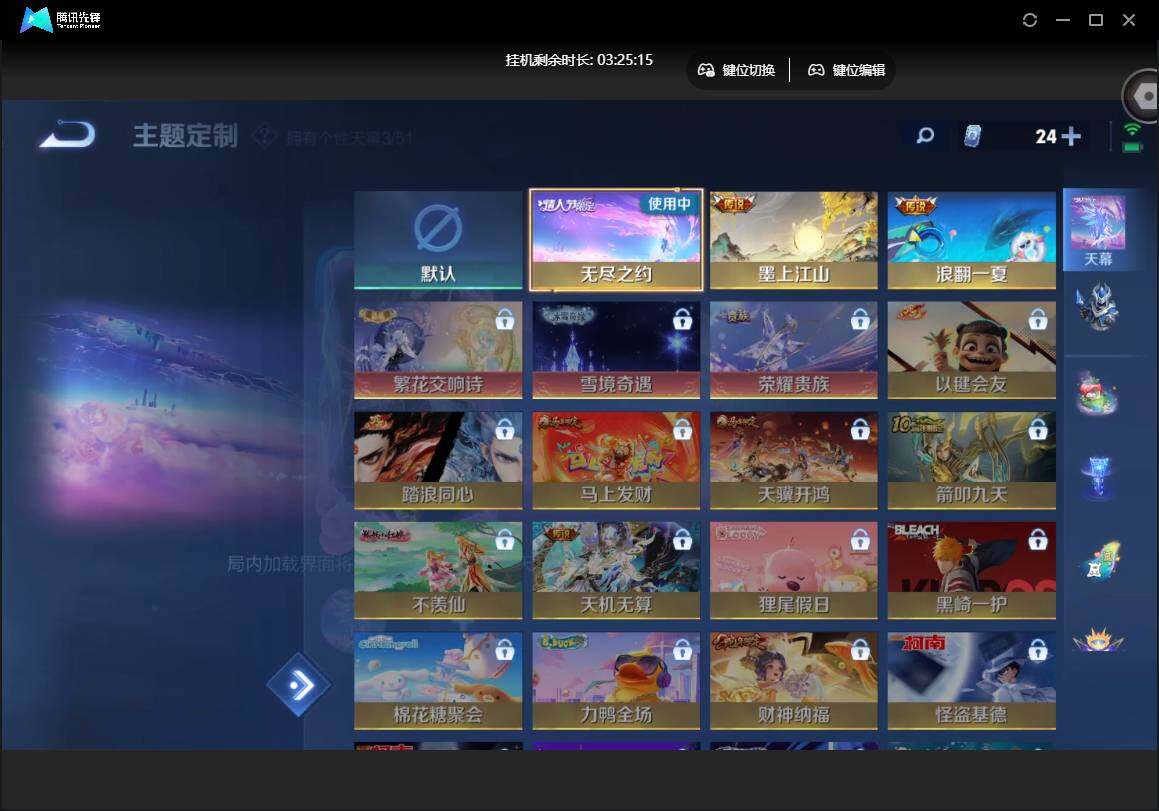This screenshot has height=811, width=1159.
Task: Click the lock icon on 怪盗基德
Action: pos(1038,650)
